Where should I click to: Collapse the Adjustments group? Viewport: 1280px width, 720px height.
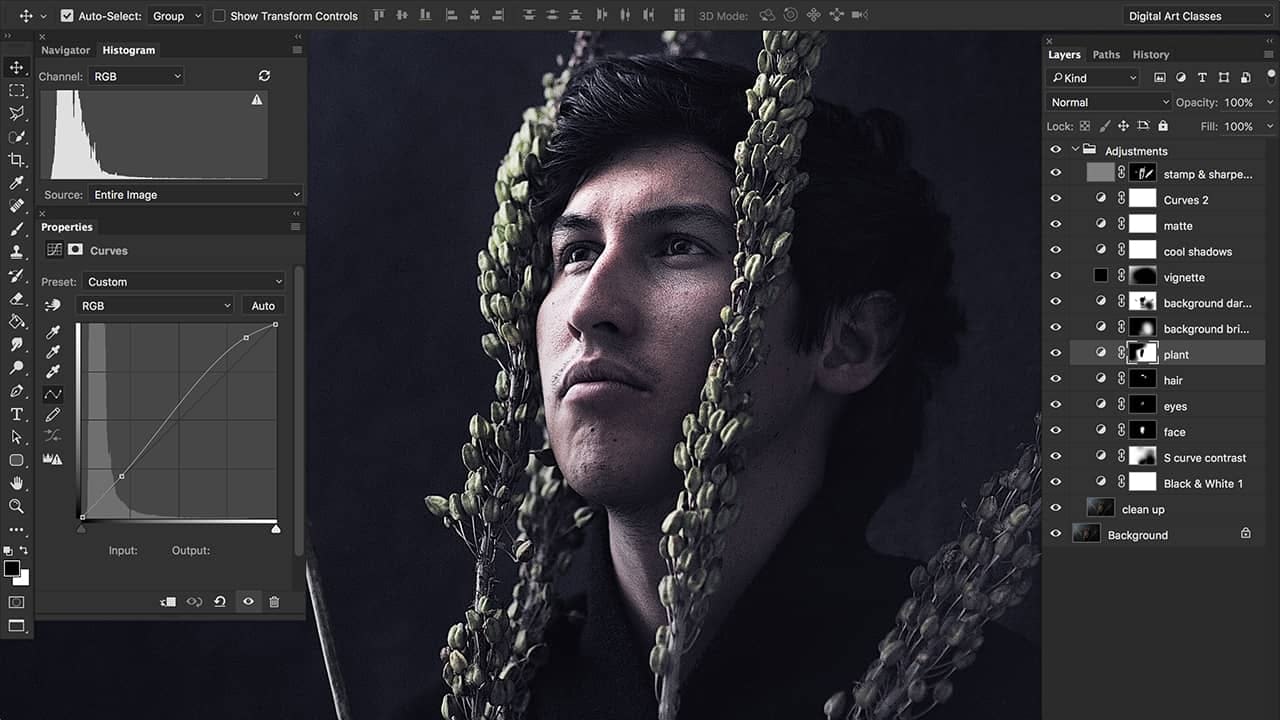click(1076, 148)
